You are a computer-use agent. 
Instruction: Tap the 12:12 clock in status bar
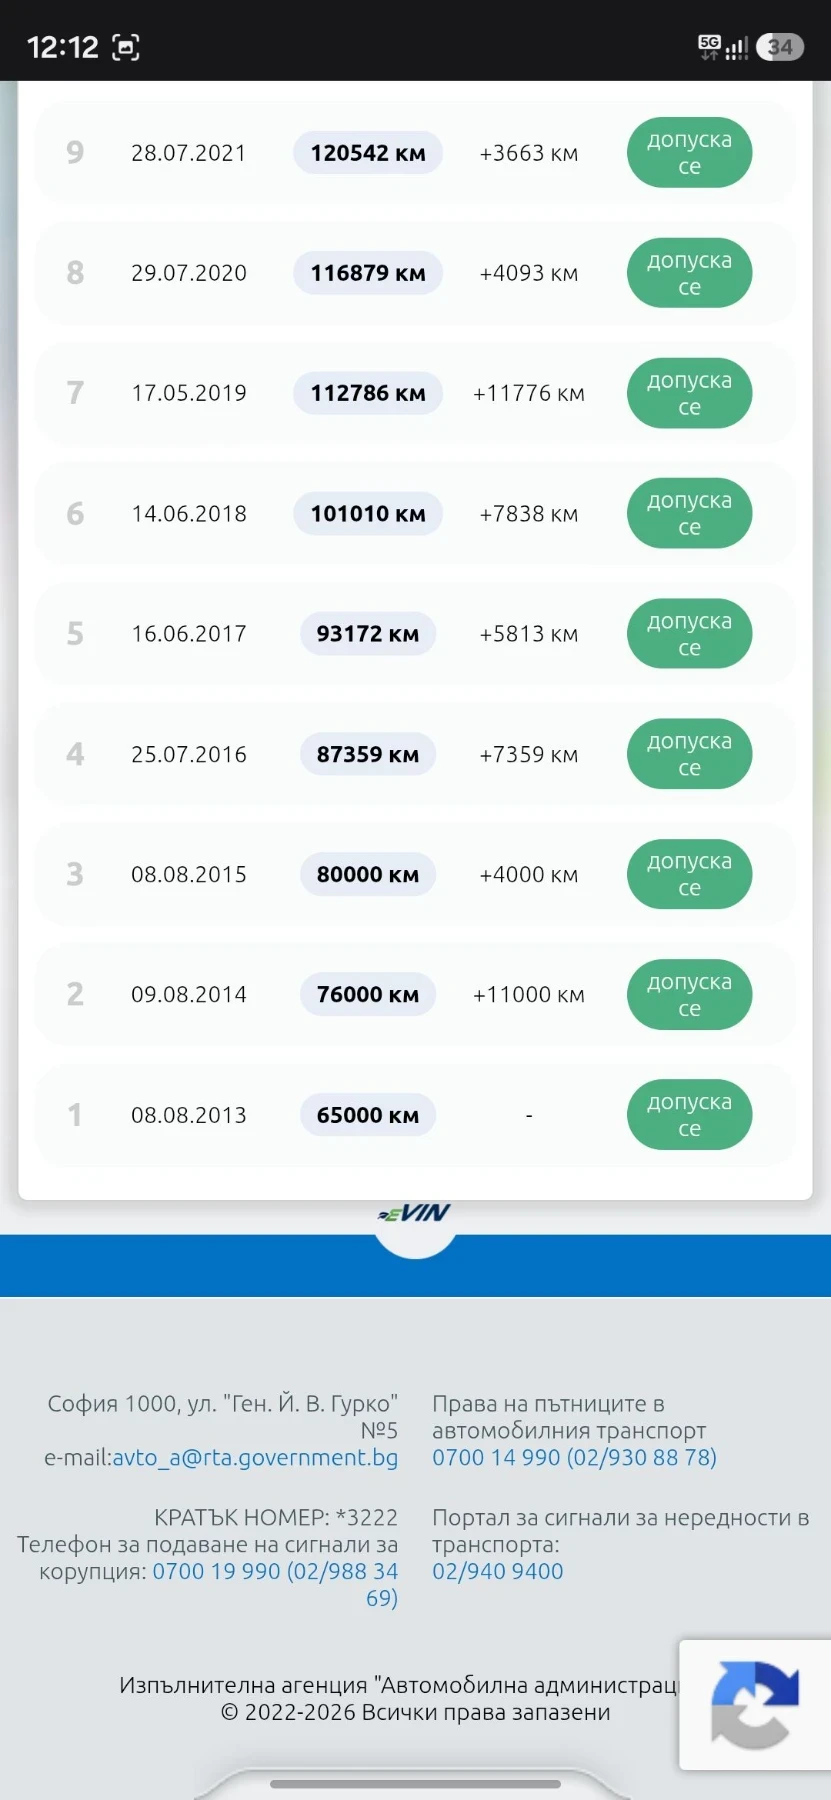pyautogui.click(x=62, y=47)
